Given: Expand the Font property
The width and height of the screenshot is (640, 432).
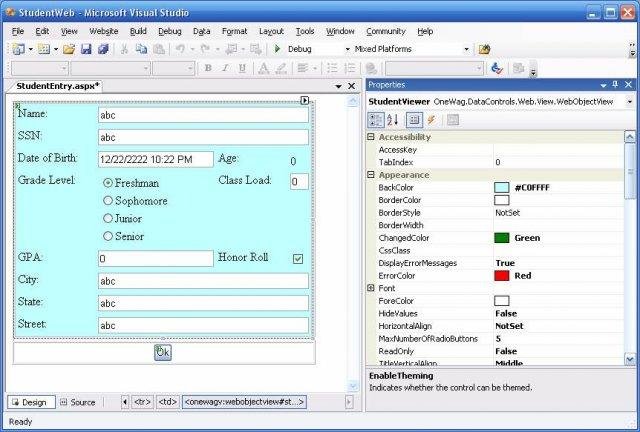Looking at the screenshot, I should point(371,288).
